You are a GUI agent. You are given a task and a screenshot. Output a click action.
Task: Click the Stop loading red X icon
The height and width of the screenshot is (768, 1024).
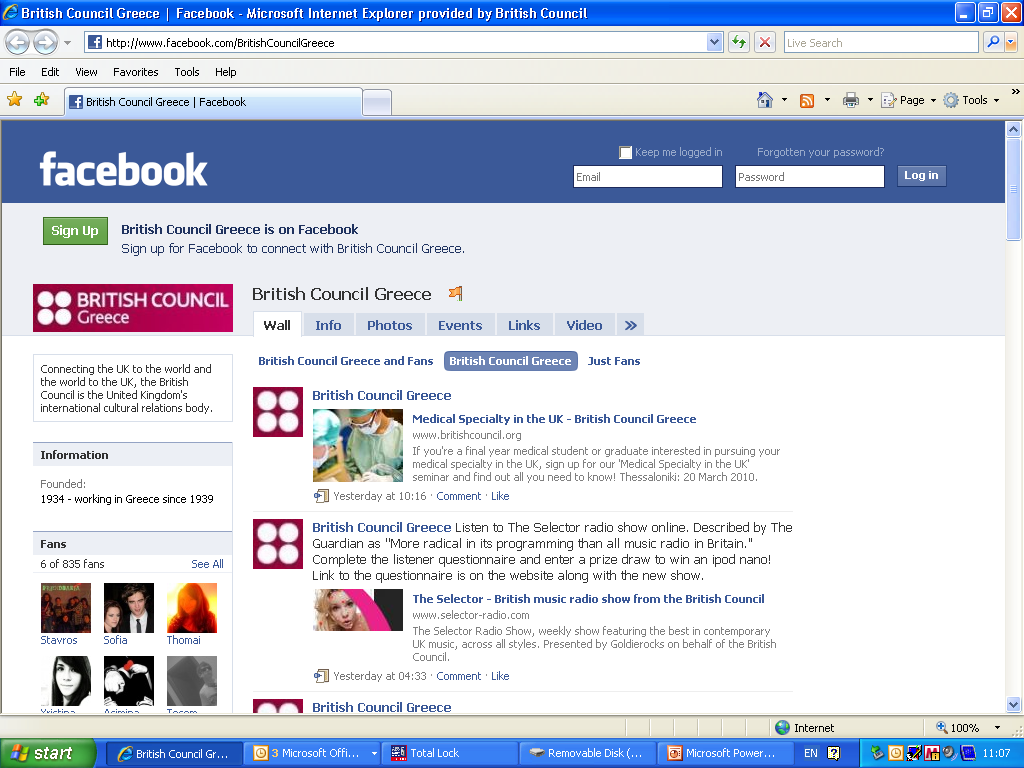(765, 42)
